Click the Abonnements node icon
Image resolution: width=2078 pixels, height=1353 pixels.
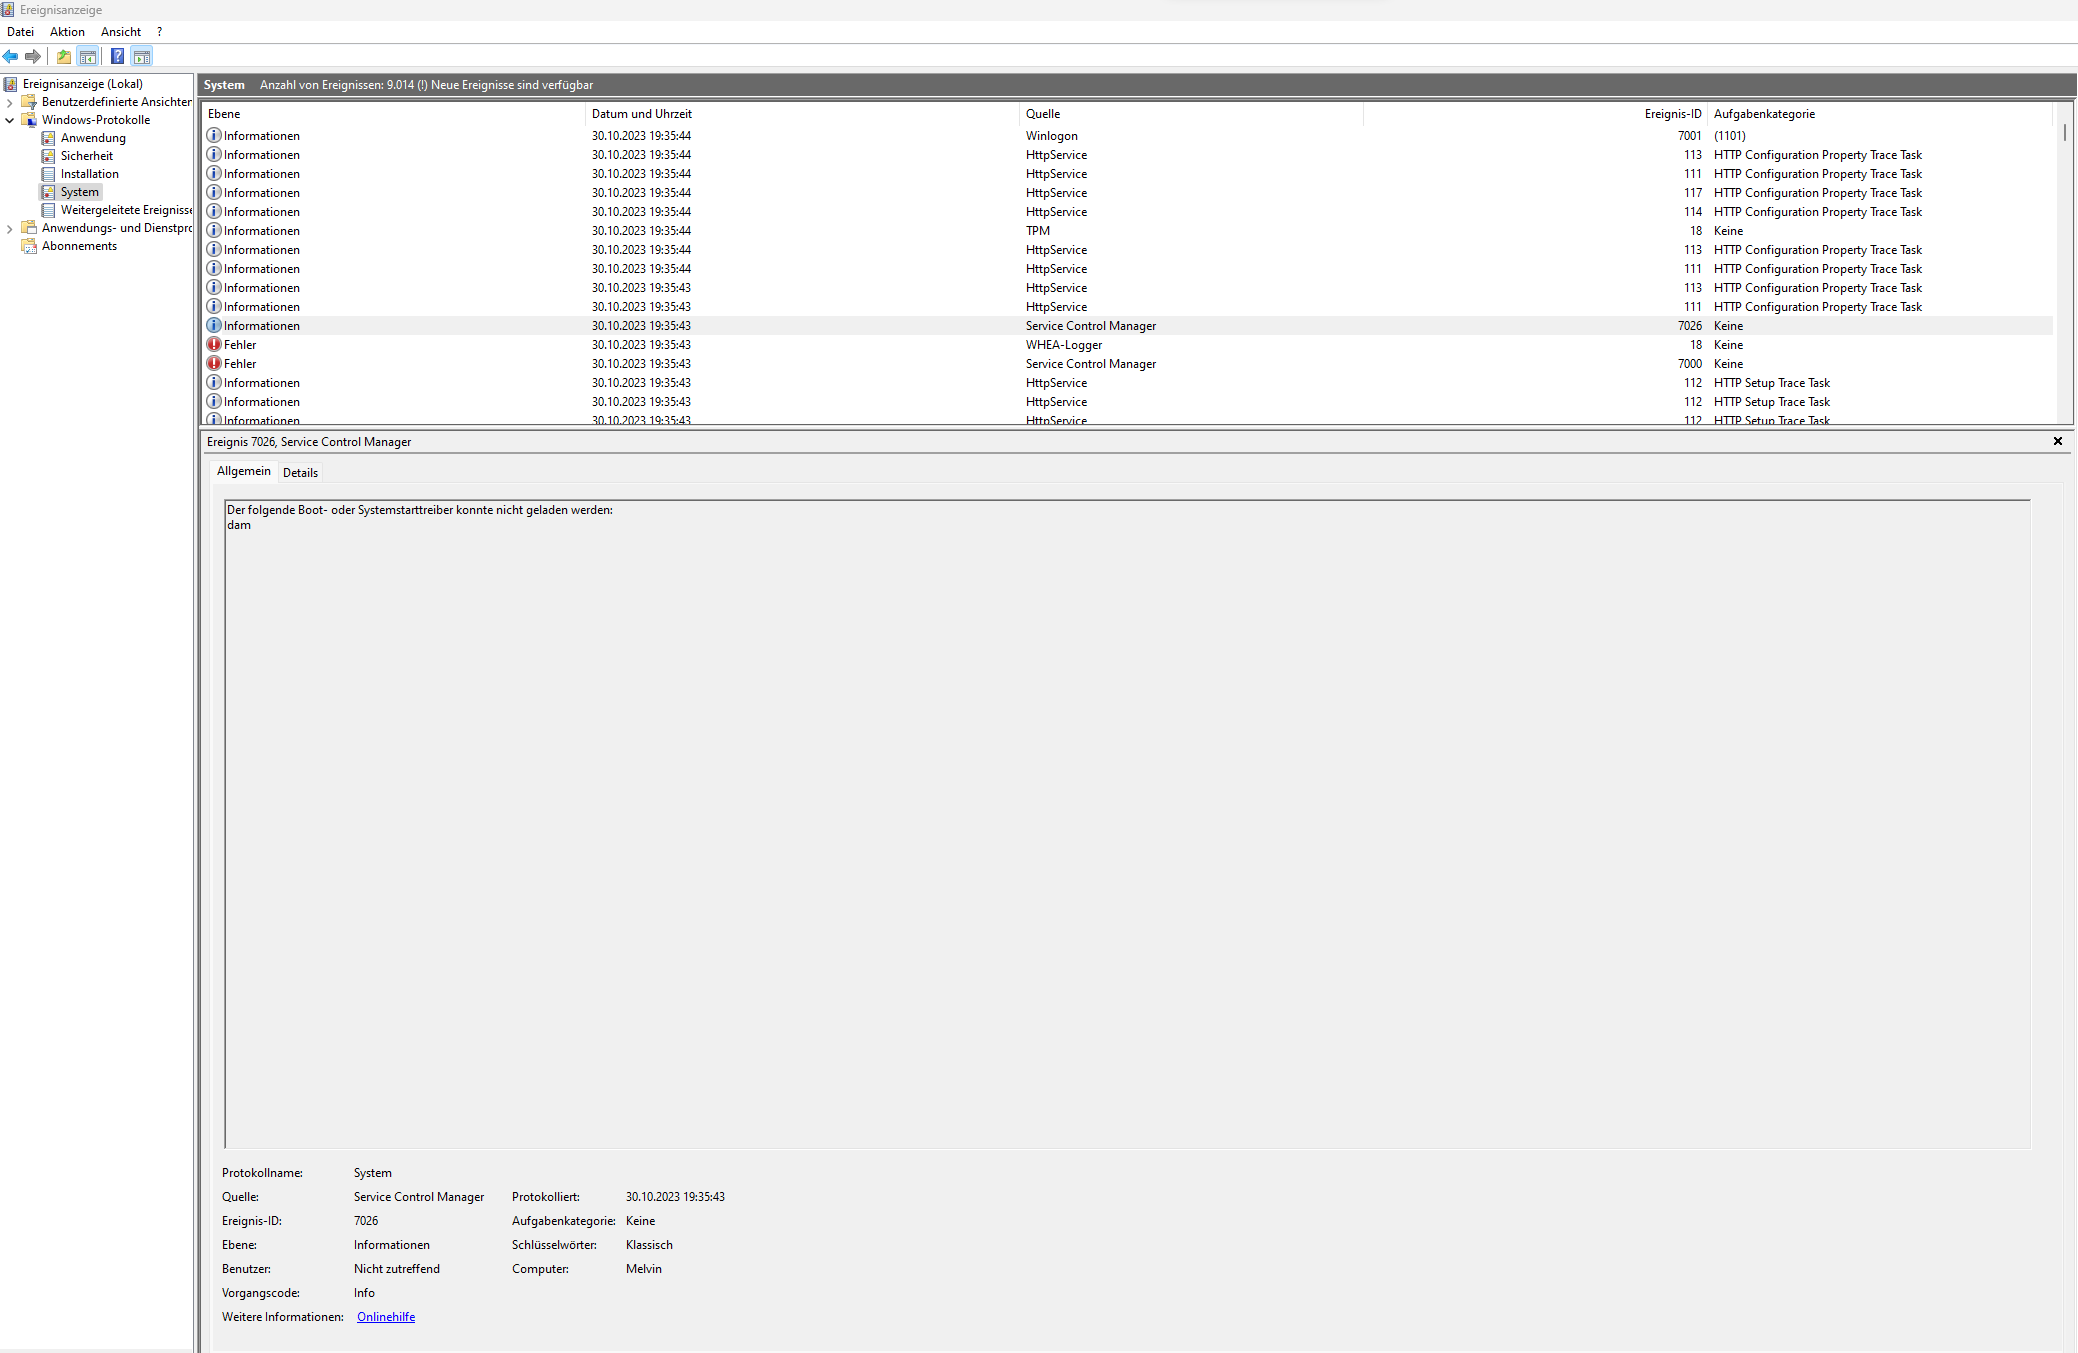click(x=30, y=246)
